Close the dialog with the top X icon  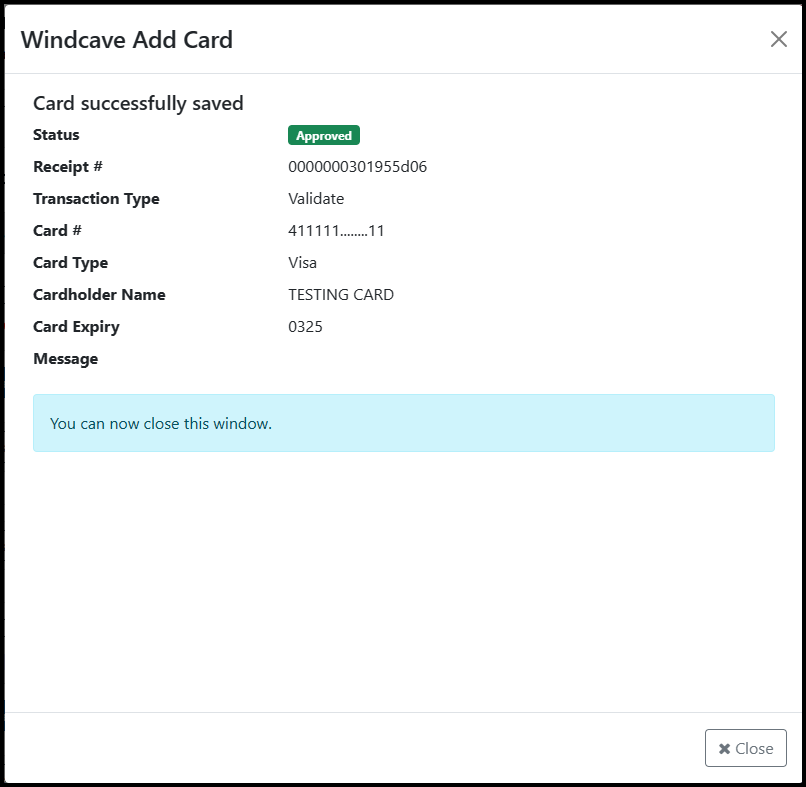pos(778,39)
